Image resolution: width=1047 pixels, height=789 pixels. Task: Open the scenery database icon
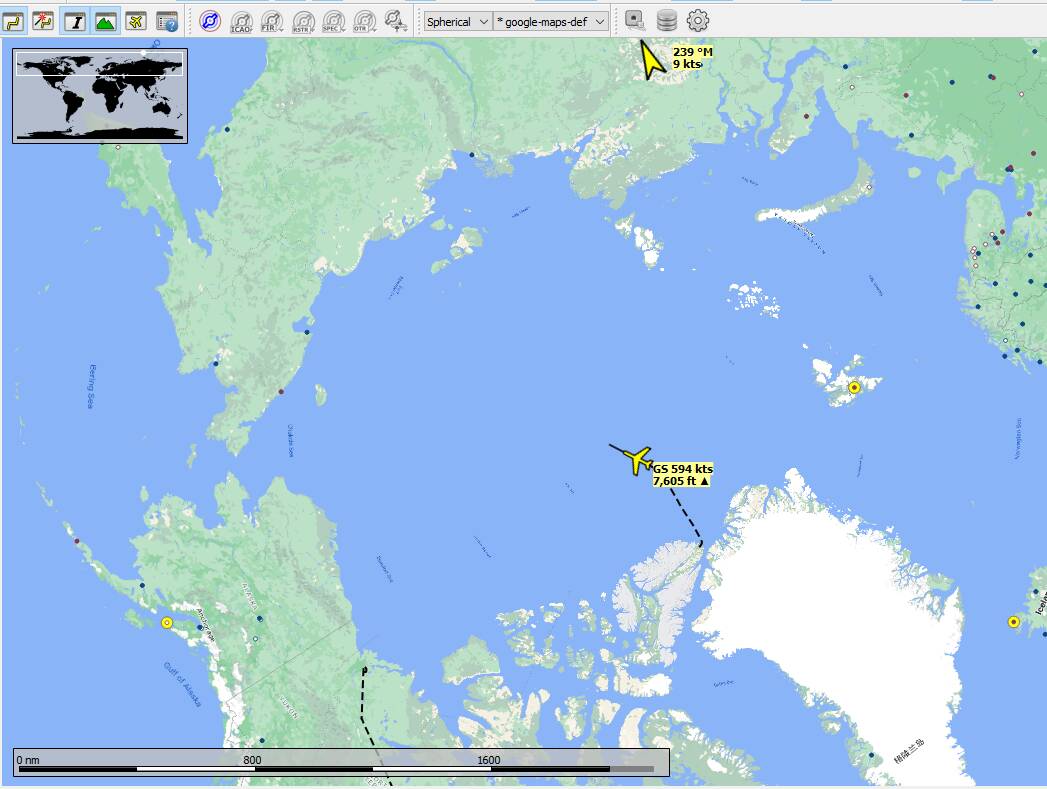click(666, 20)
